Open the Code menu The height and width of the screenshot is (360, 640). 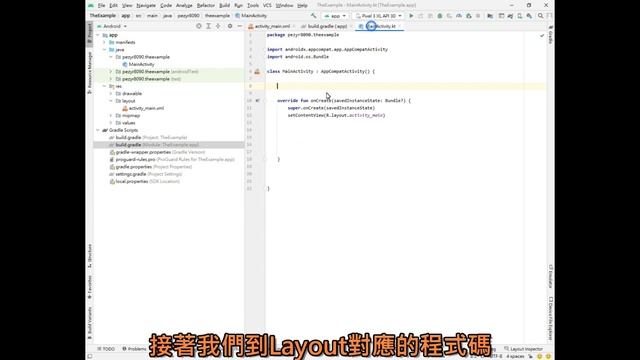point(166,5)
